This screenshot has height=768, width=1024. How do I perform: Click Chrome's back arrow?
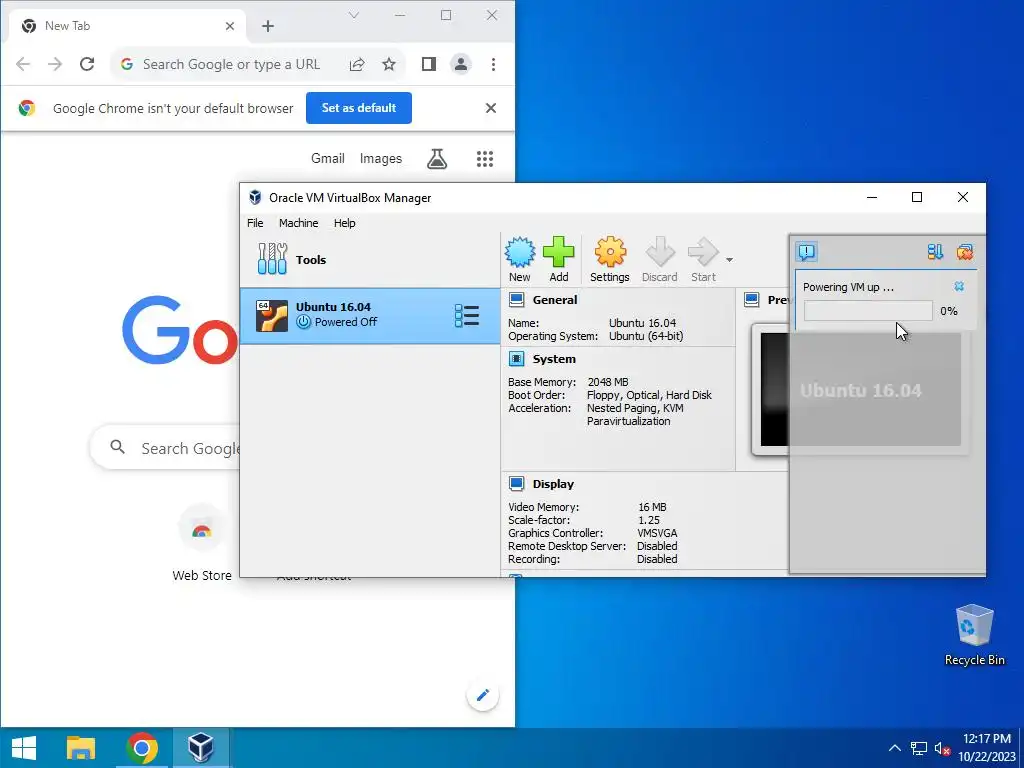23,64
